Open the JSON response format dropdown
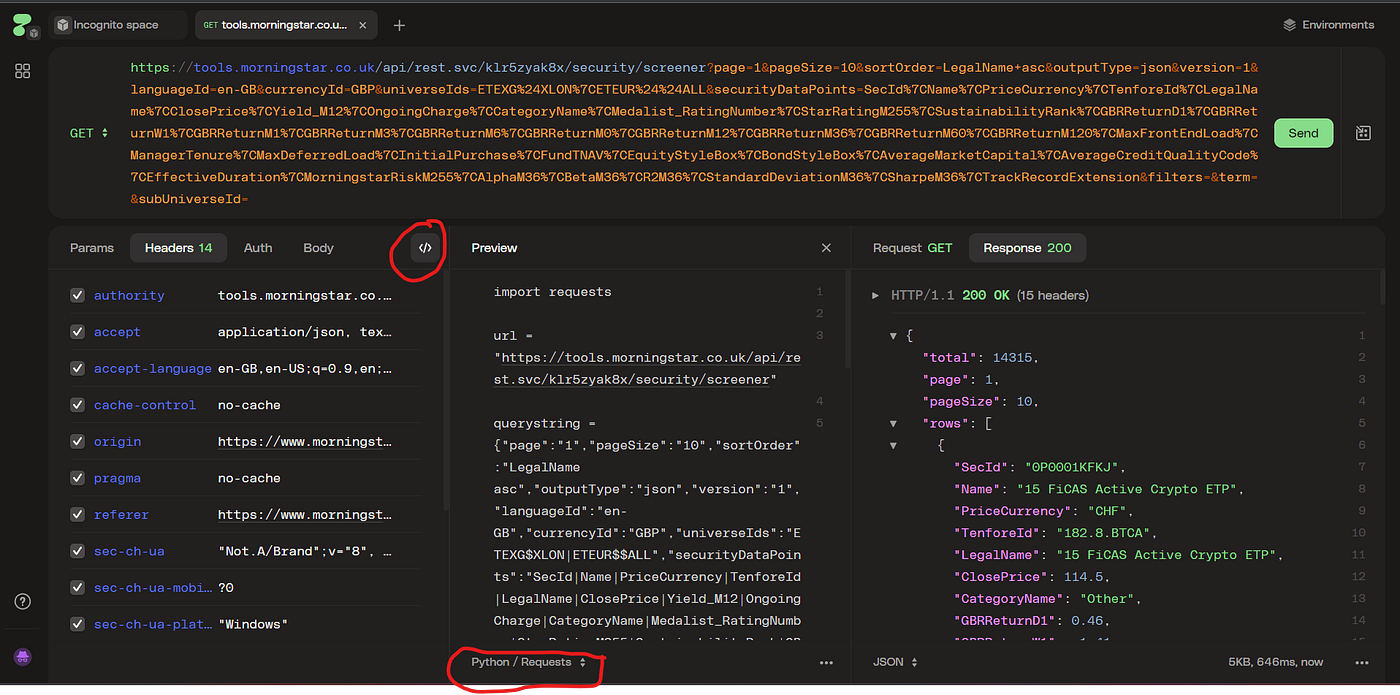Image resolution: width=1400 pixels, height=695 pixels. [896, 662]
